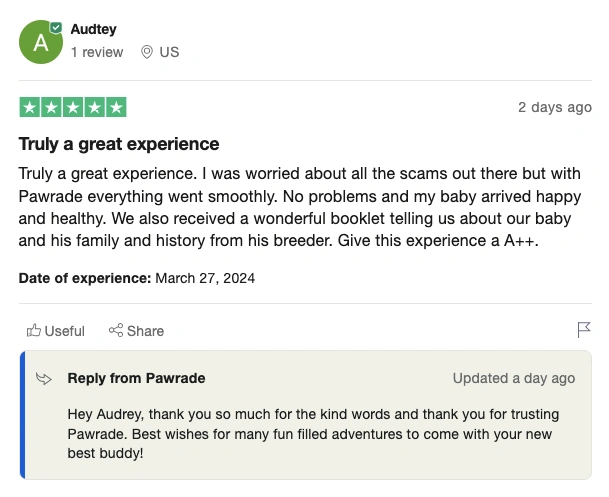Open the "Truly a great experience" review title

point(119,144)
